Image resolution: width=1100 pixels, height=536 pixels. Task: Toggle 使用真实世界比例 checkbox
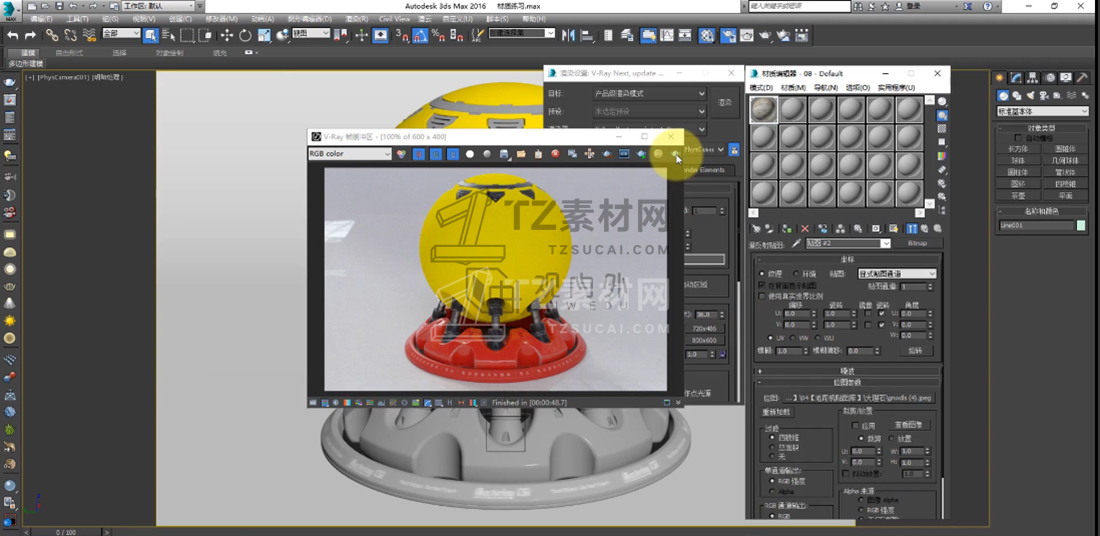[762, 296]
